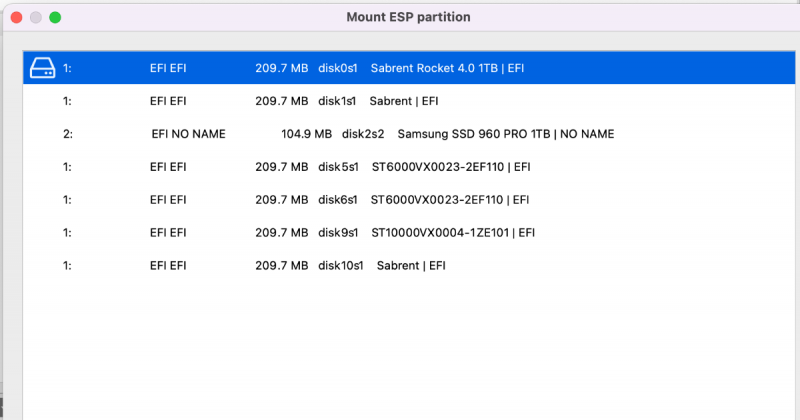This screenshot has height=420, width=800.
Task: Choose the Samsung SSD 960 PRO 1TB partition
Action: (505, 134)
